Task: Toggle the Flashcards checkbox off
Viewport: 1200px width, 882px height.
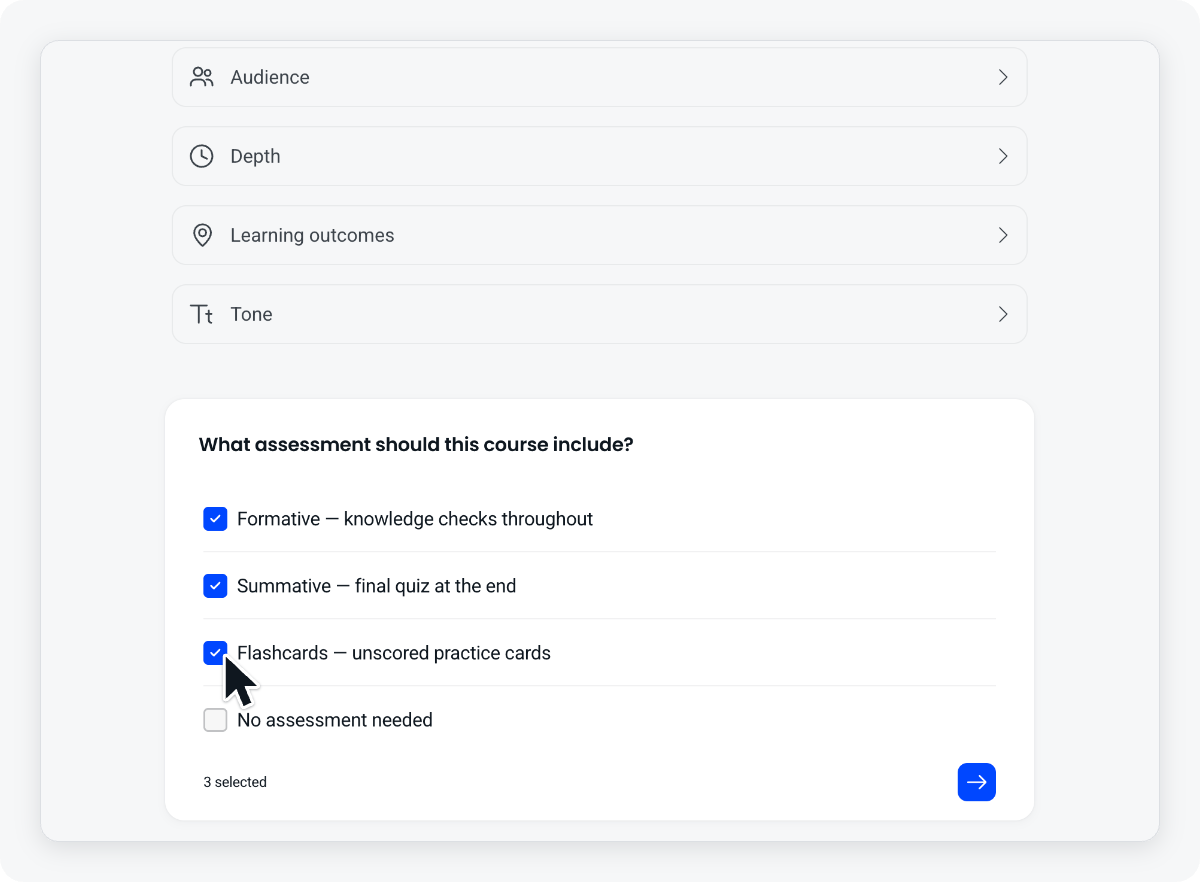Action: [215, 653]
